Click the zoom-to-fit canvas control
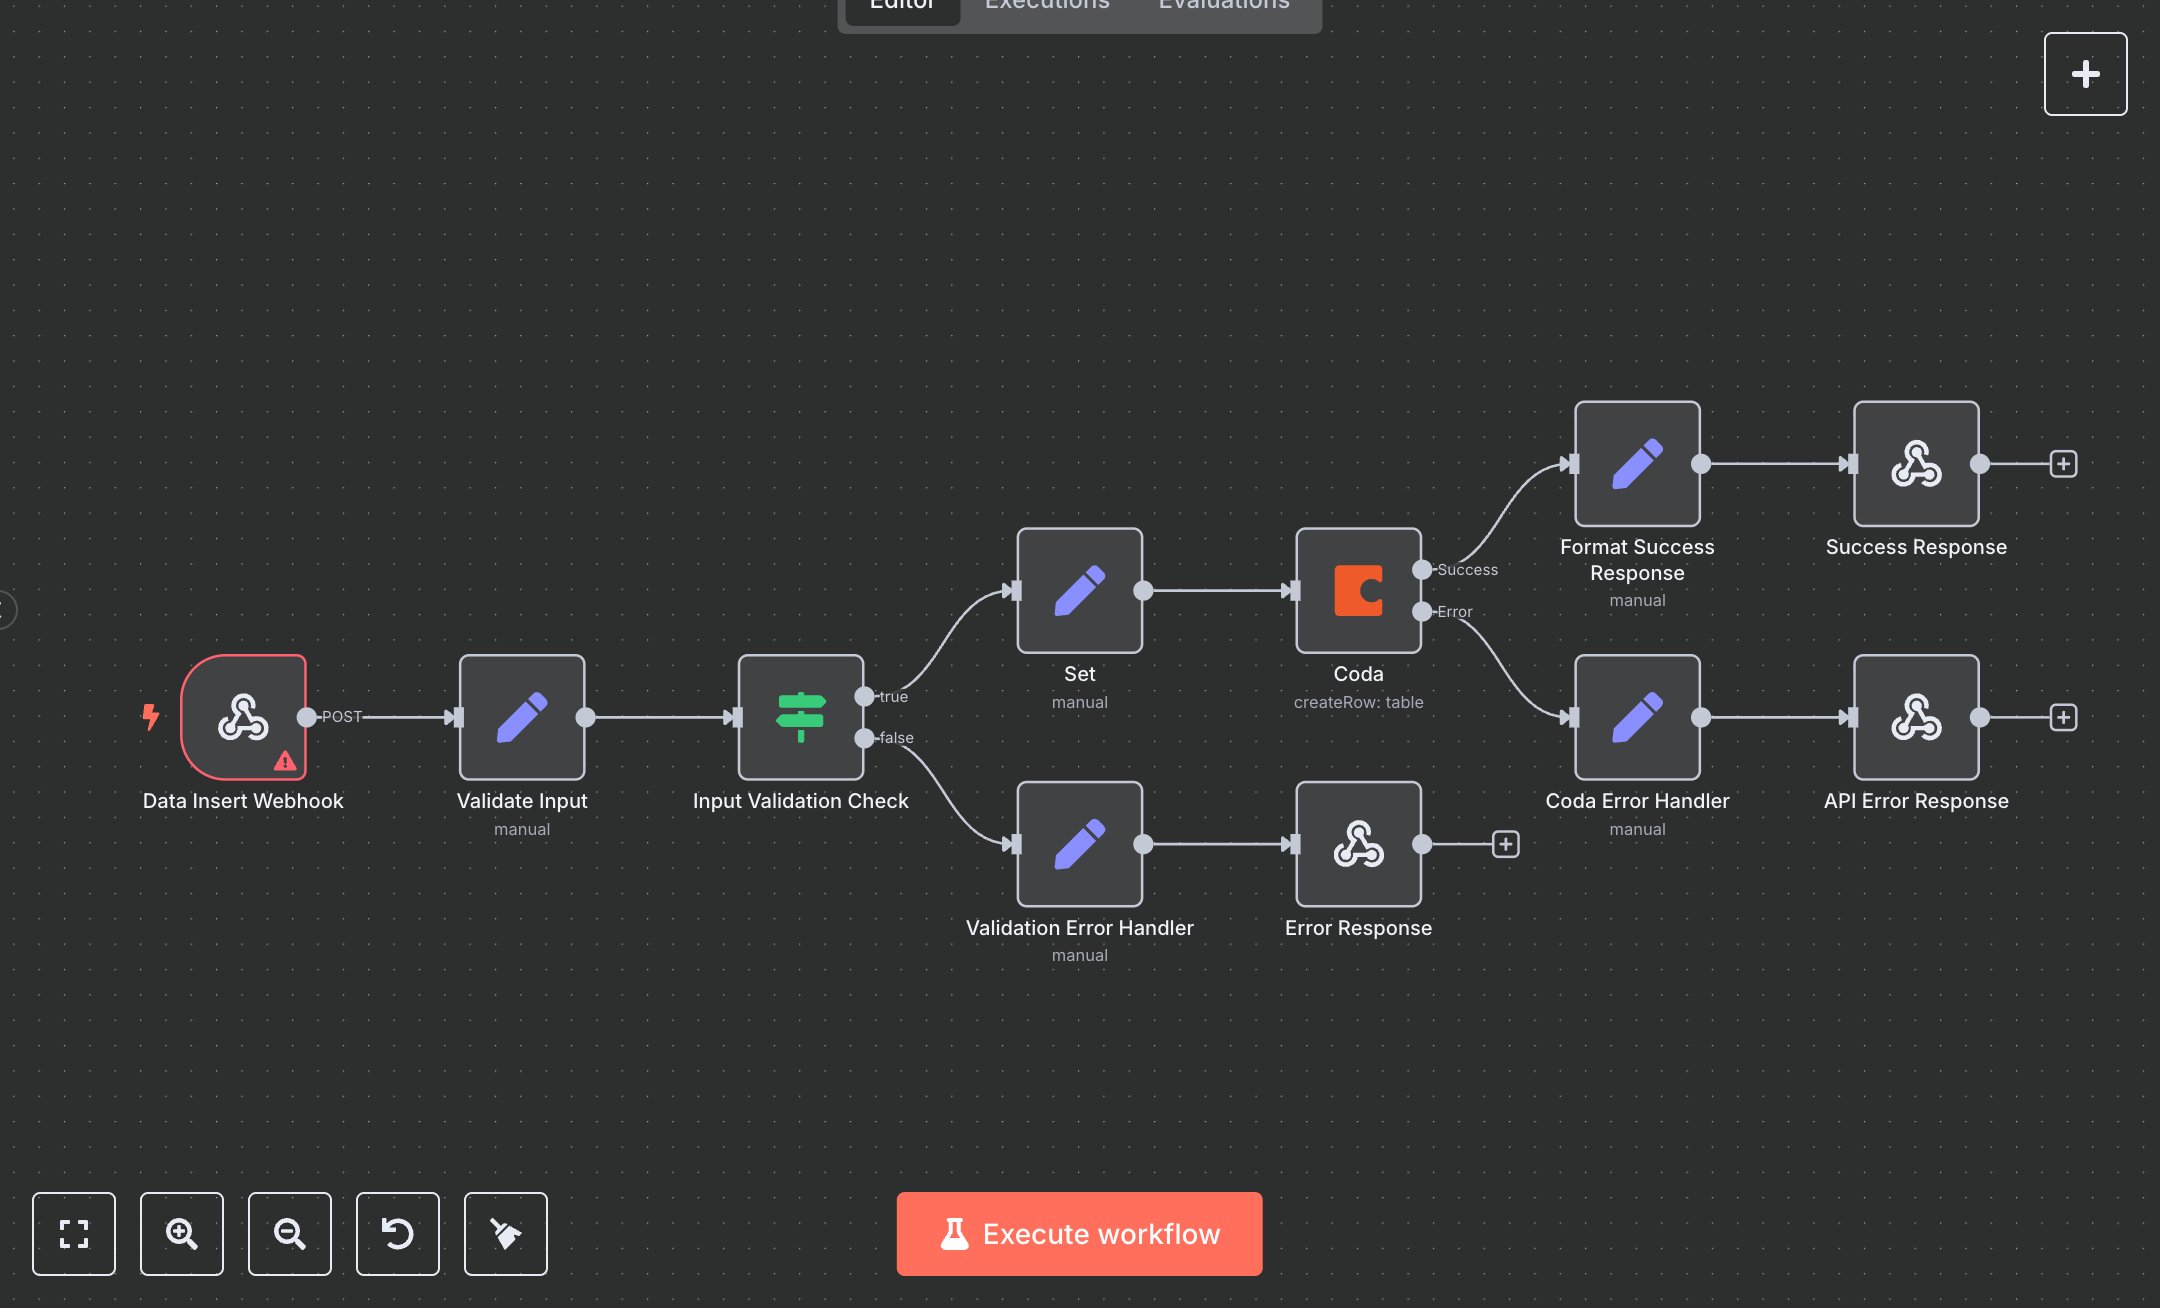Viewport: 2160px width, 1308px height. pyautogui.click(x=74, y=1234)
